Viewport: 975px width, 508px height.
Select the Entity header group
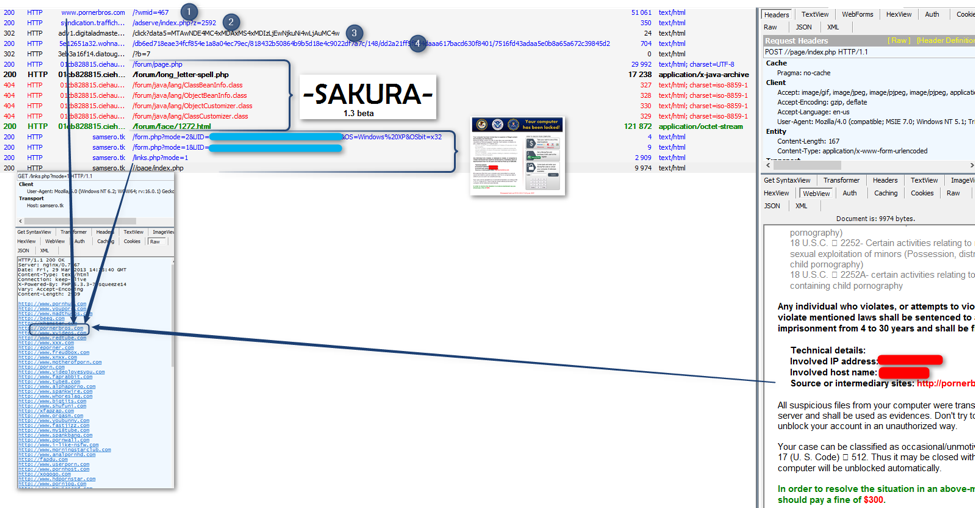tap(776, 131)
